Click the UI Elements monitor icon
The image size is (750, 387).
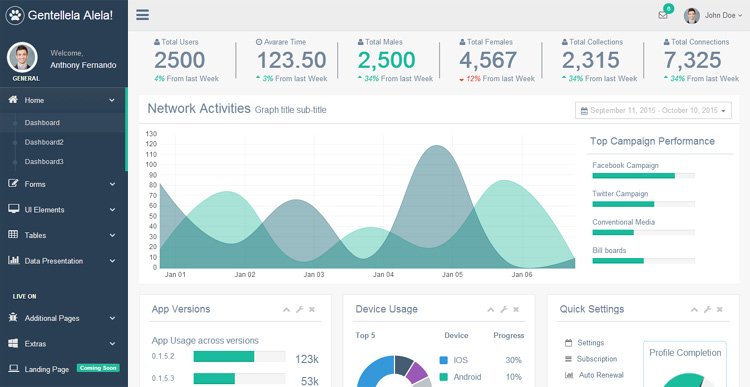coord(13,209)
